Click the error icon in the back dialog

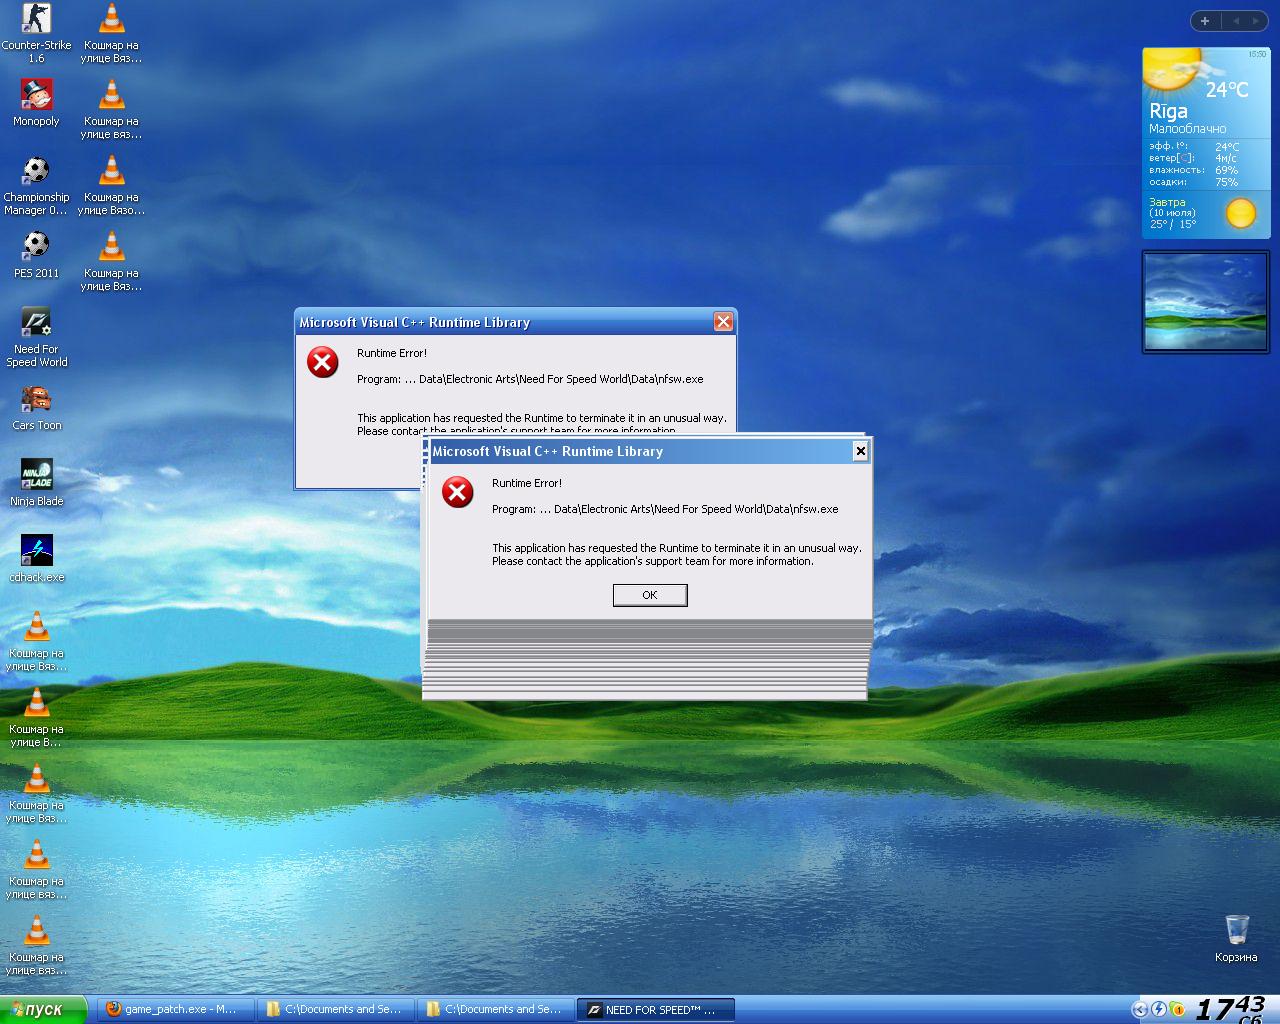[323, 362]
